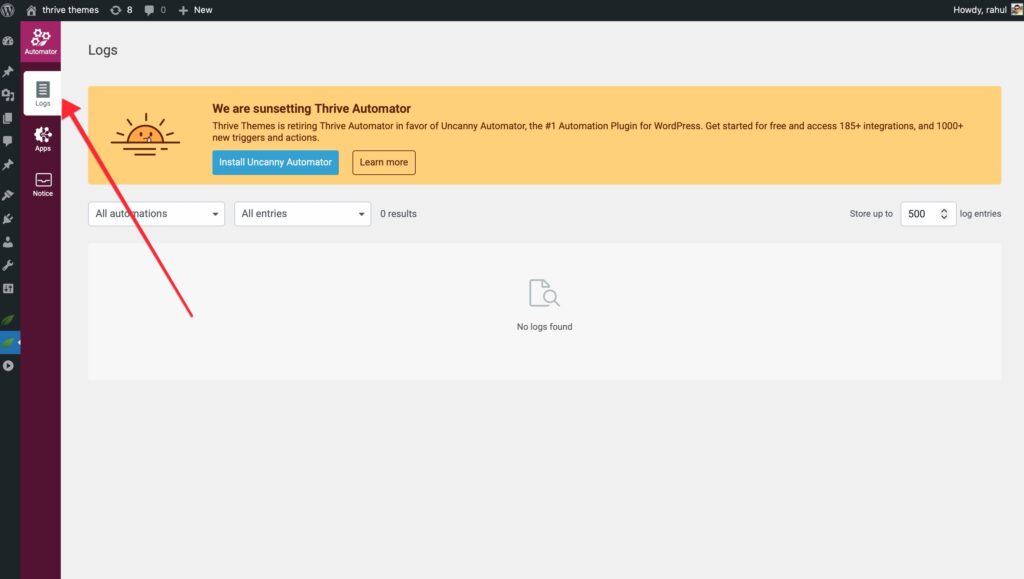Screen dimensions: 1024x579
Task: Click Install Uncanny Automator button
Action: point(275,162)
